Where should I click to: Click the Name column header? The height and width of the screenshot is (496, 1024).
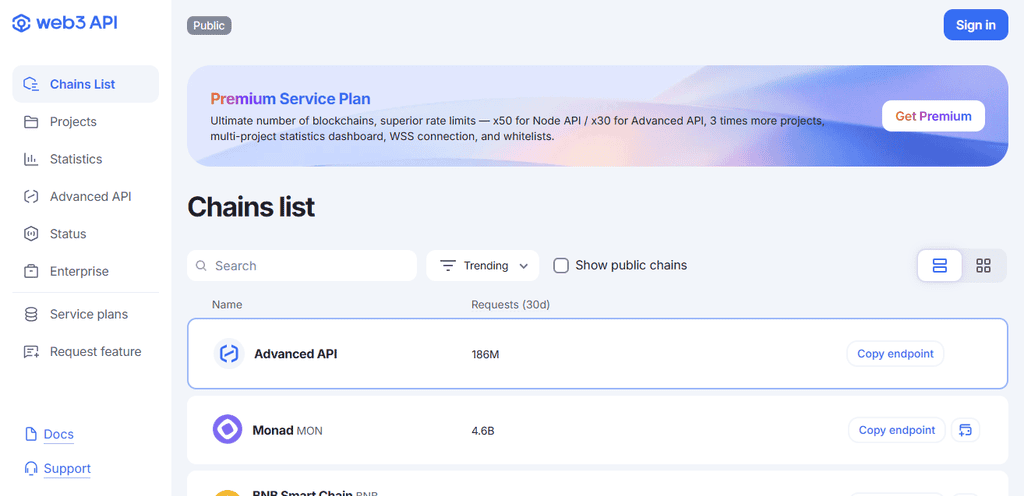pyautogui.click(x=227, y=305)
